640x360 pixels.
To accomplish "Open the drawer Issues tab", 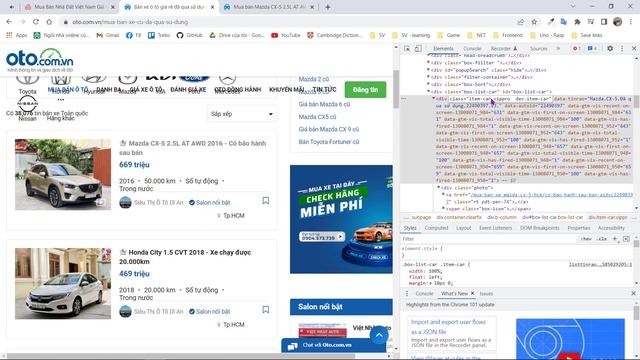I will coord(486,293).
